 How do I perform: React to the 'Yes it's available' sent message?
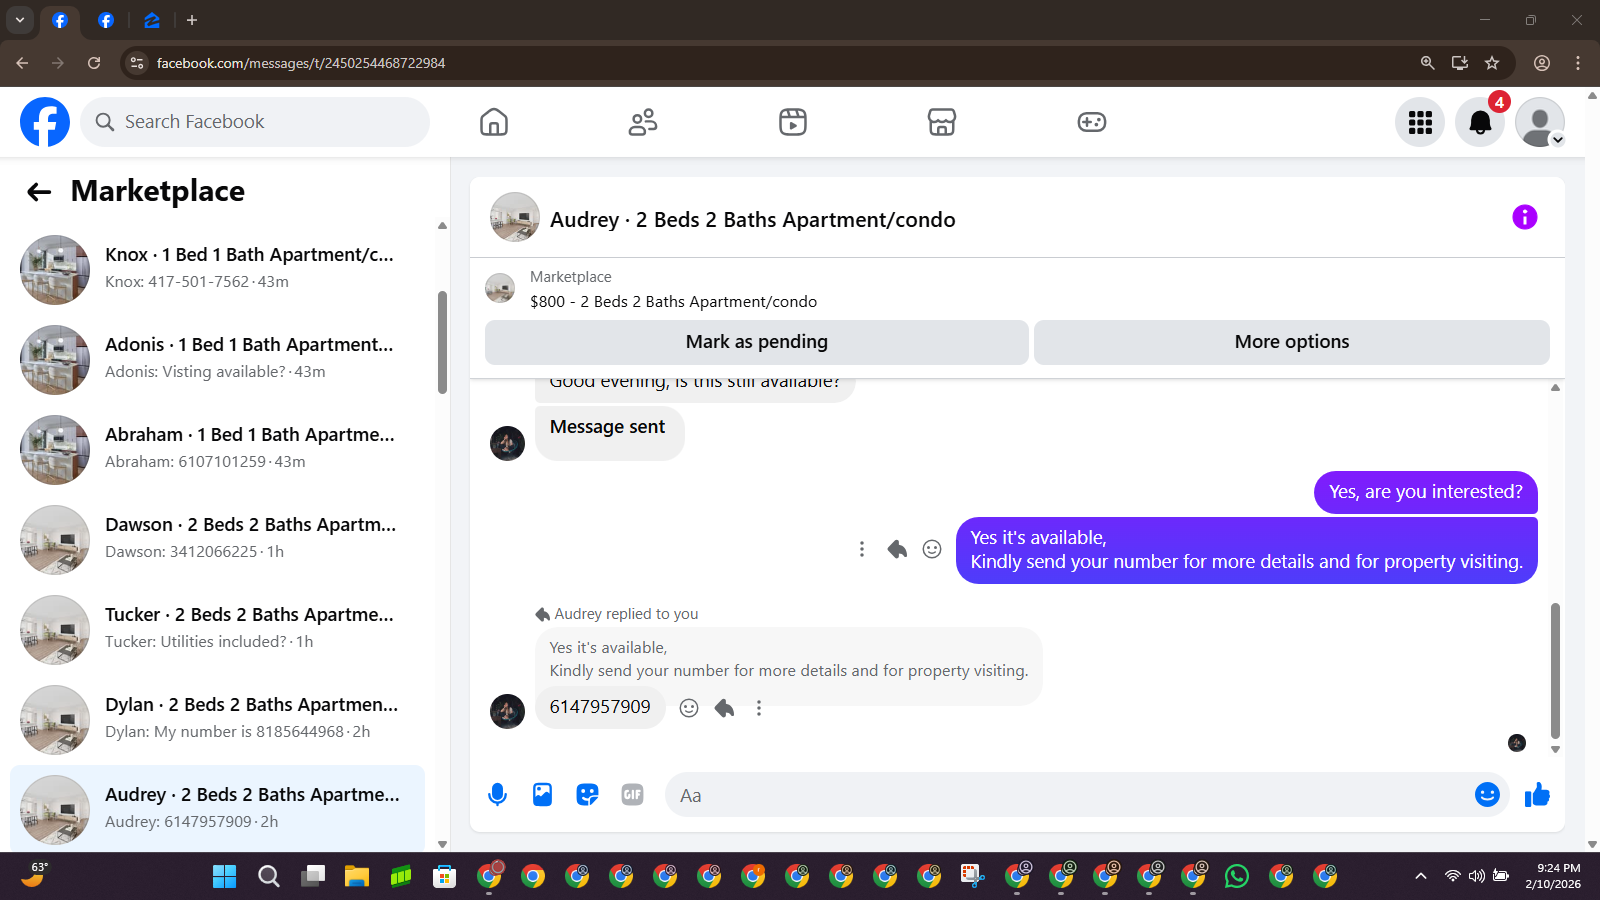pos(932,549)
